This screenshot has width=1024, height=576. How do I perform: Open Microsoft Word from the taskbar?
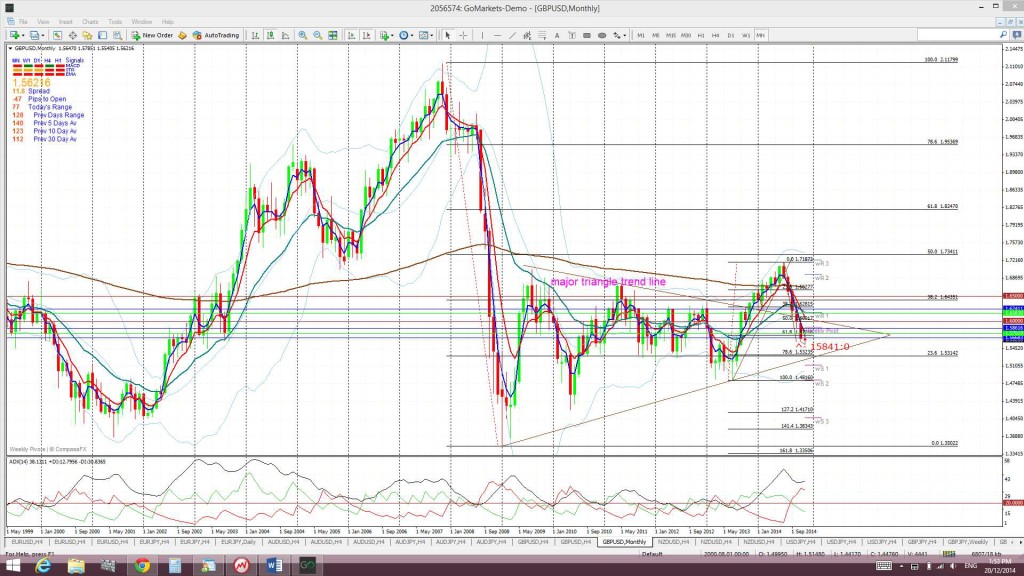pyautogui.click(x=274, y=566)
